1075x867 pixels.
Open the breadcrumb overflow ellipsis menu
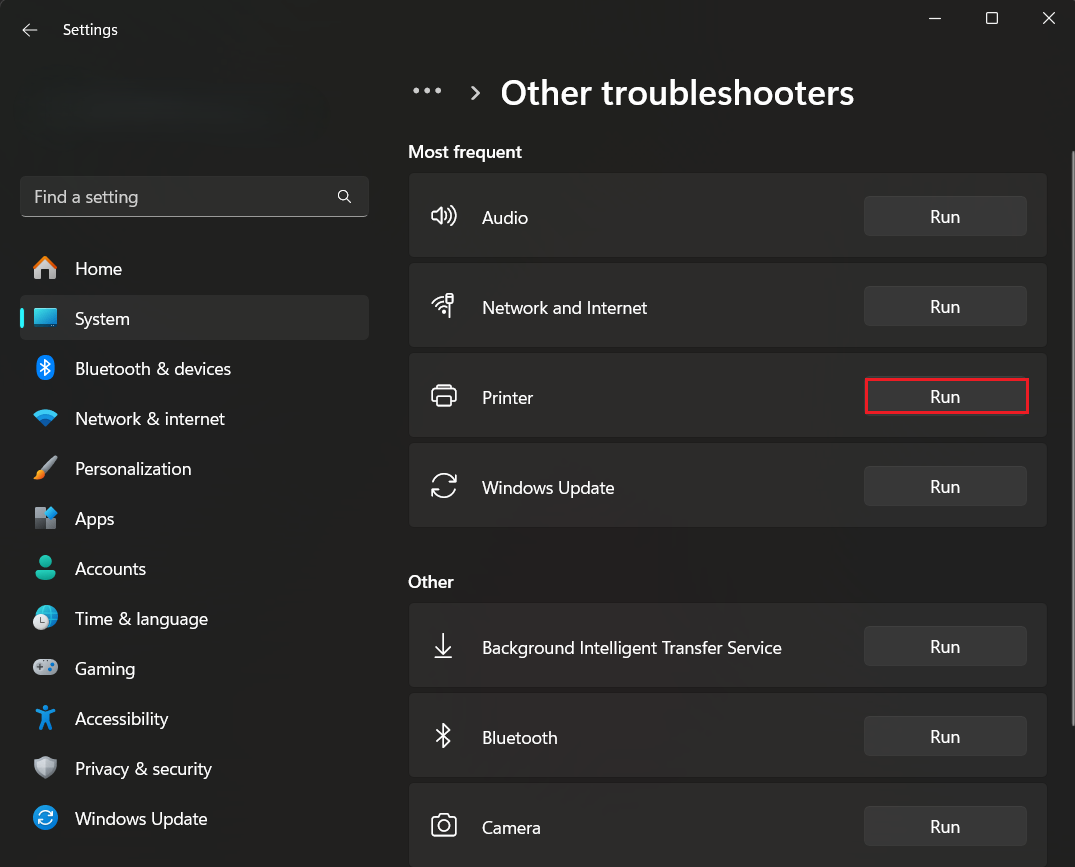427,91
